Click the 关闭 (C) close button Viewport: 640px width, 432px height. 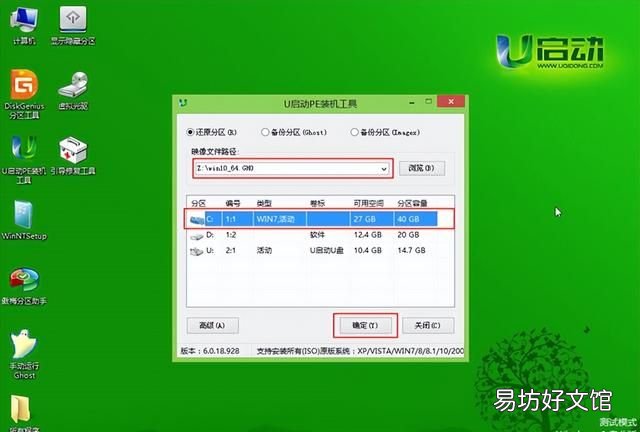point(428,325)
